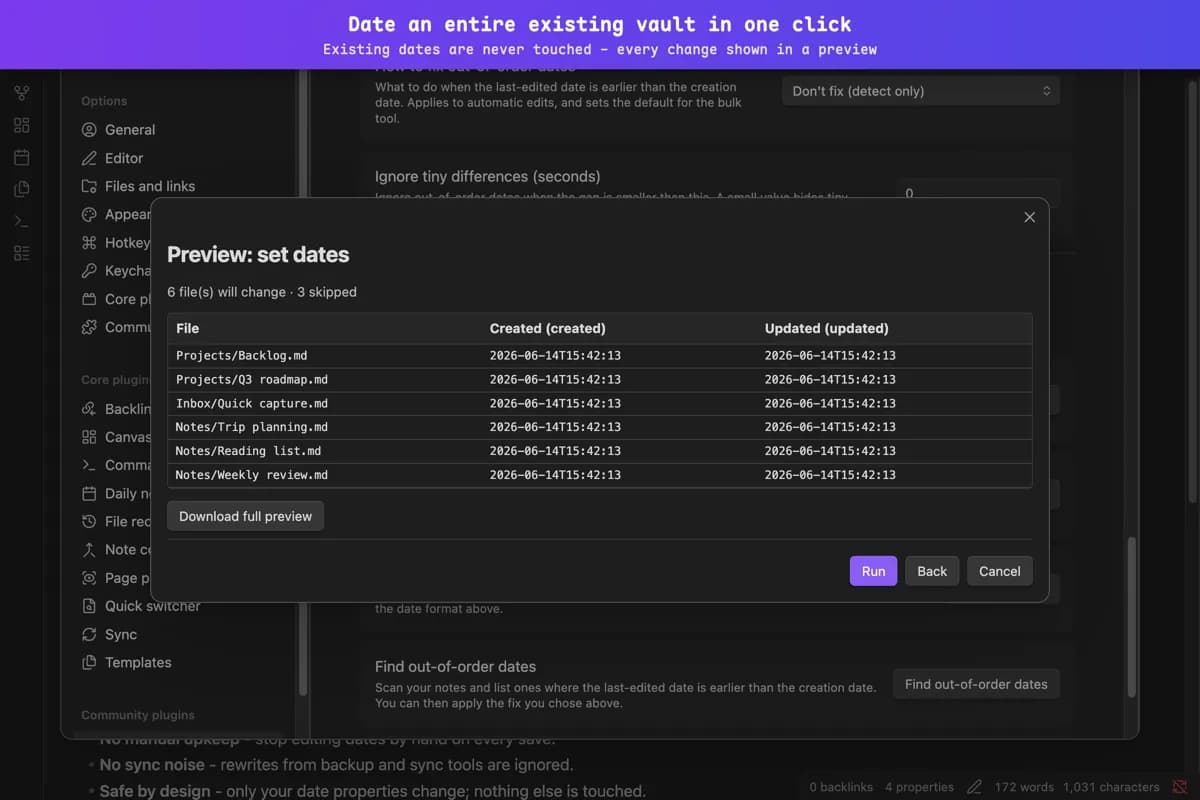Click the Community plugins puzzle icon
Viewport: 1200px width, 800px height.
[x=89, y=327]
